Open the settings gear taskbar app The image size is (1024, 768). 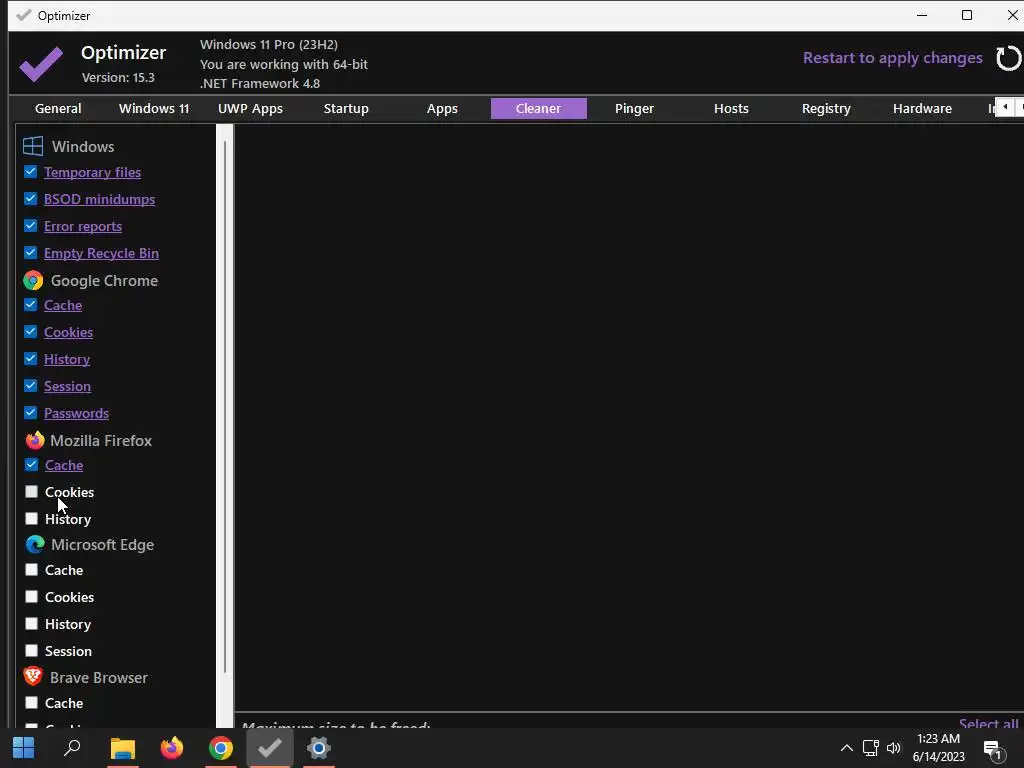tap(319, 748)
